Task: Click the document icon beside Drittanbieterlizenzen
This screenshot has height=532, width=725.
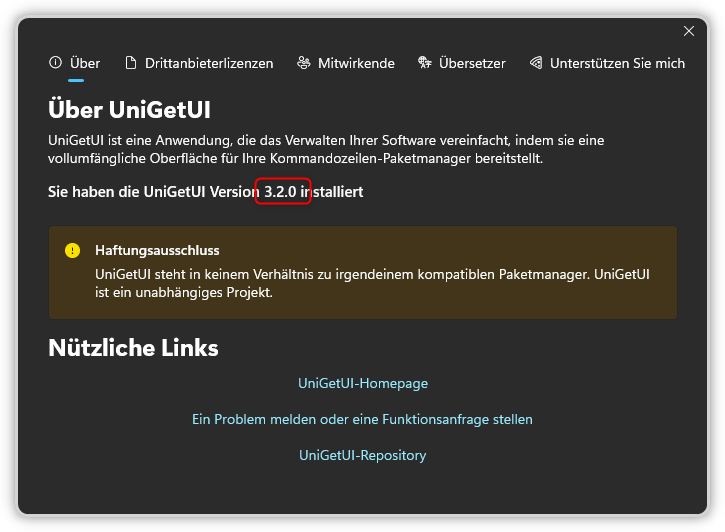Action: point(131,63)
